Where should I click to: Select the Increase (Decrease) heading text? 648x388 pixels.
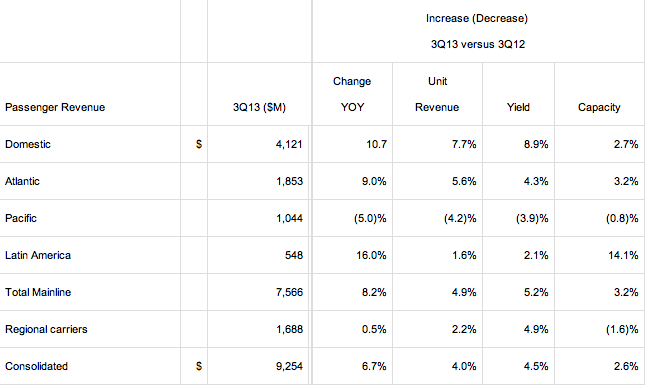477,19
